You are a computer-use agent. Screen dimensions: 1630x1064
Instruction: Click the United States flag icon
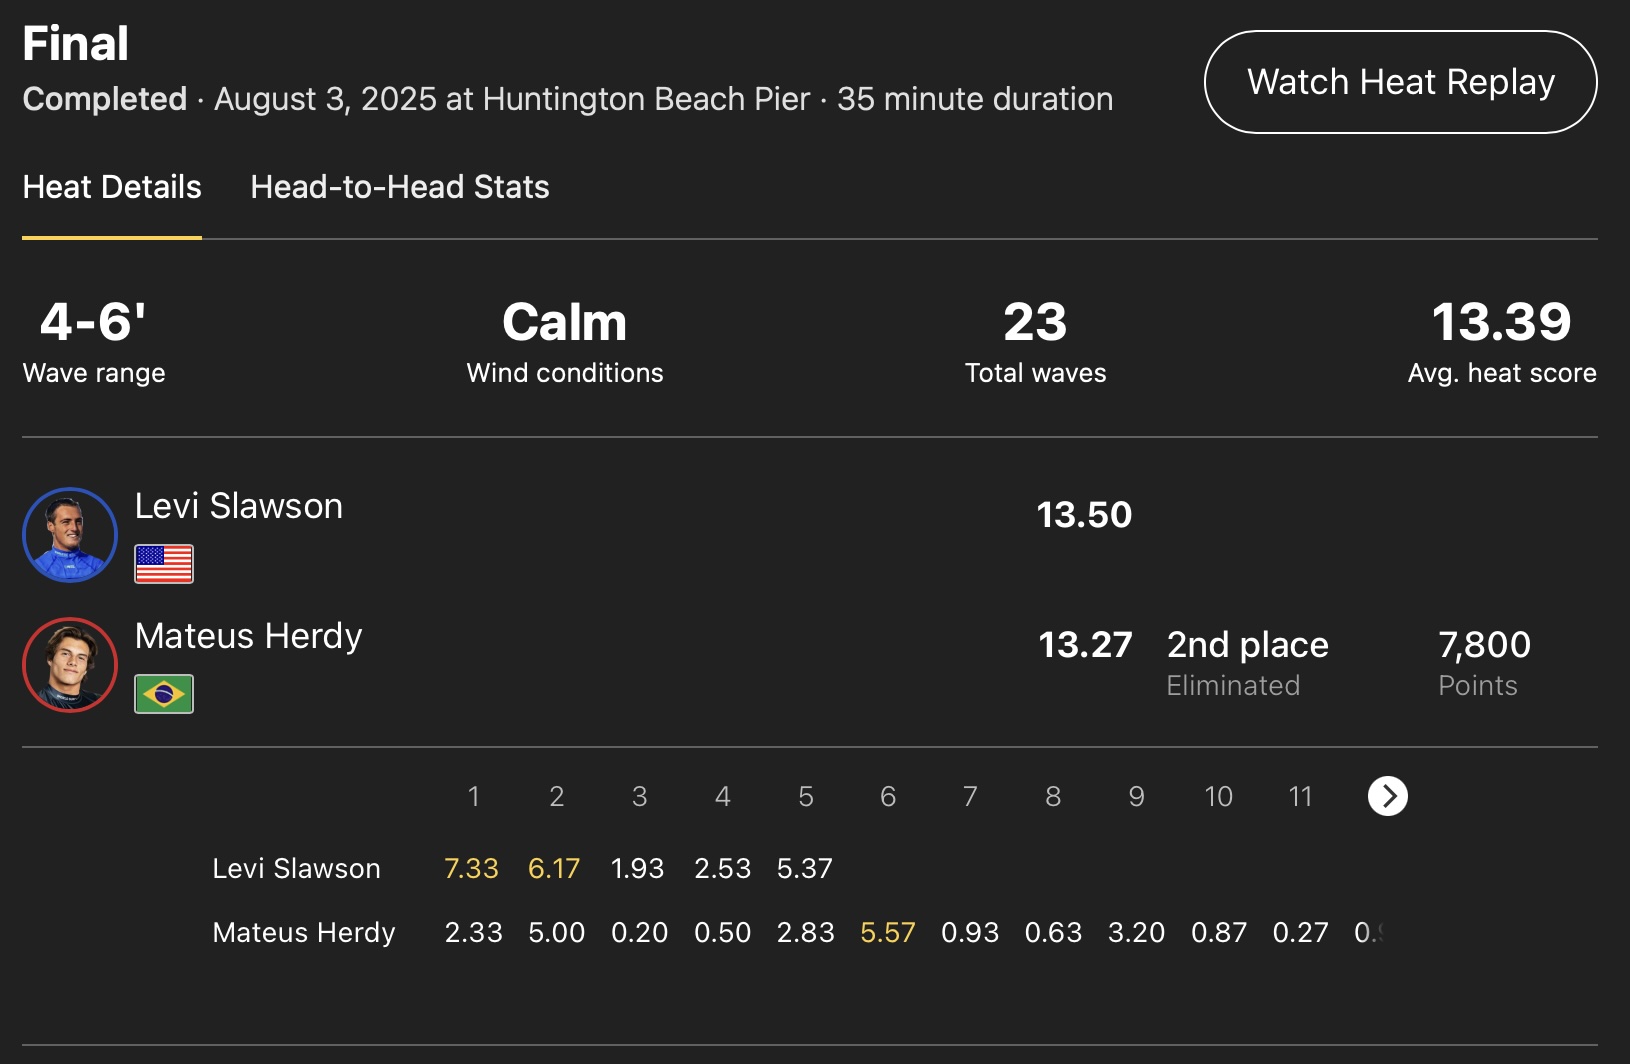(164, 564)
